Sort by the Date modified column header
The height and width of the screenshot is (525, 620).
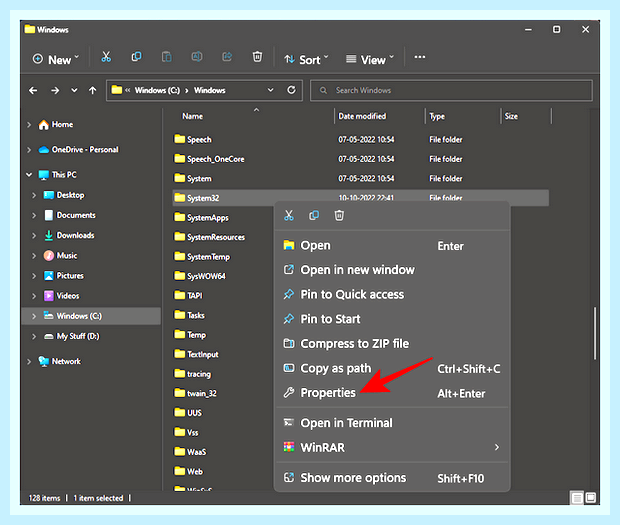coord(362,116)
